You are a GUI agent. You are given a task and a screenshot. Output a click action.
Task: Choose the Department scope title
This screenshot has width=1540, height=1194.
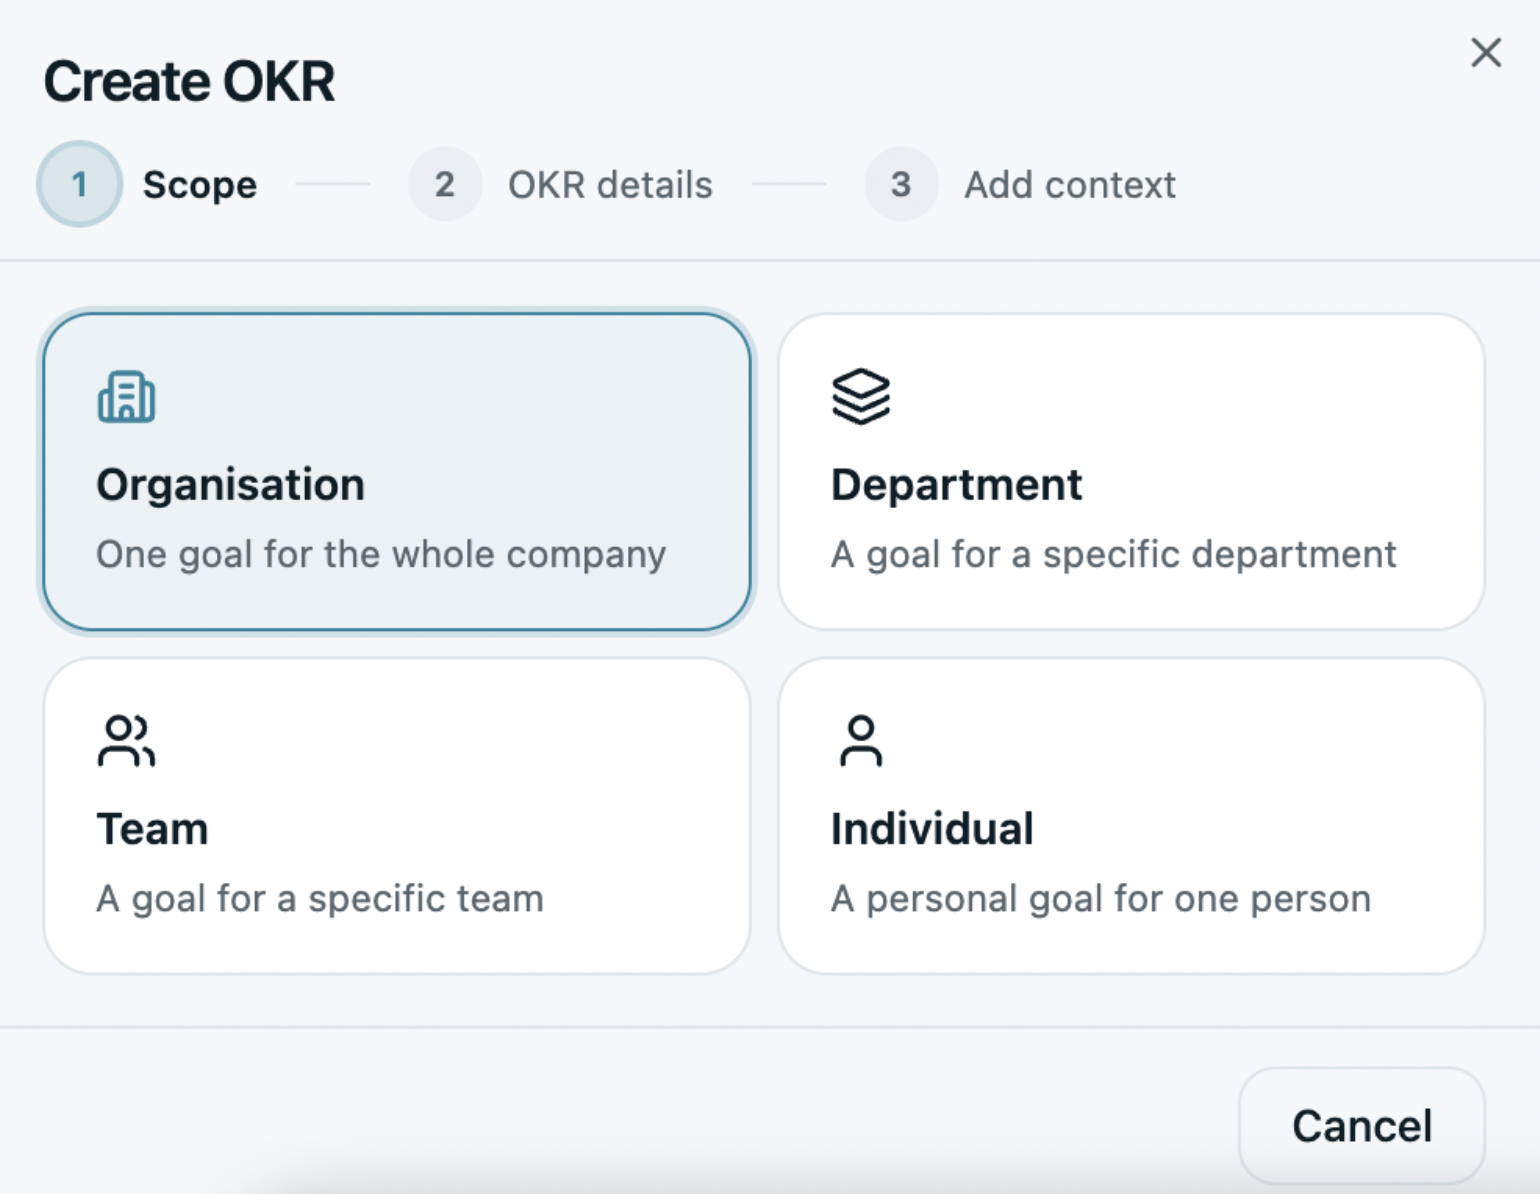click(956, 485)
